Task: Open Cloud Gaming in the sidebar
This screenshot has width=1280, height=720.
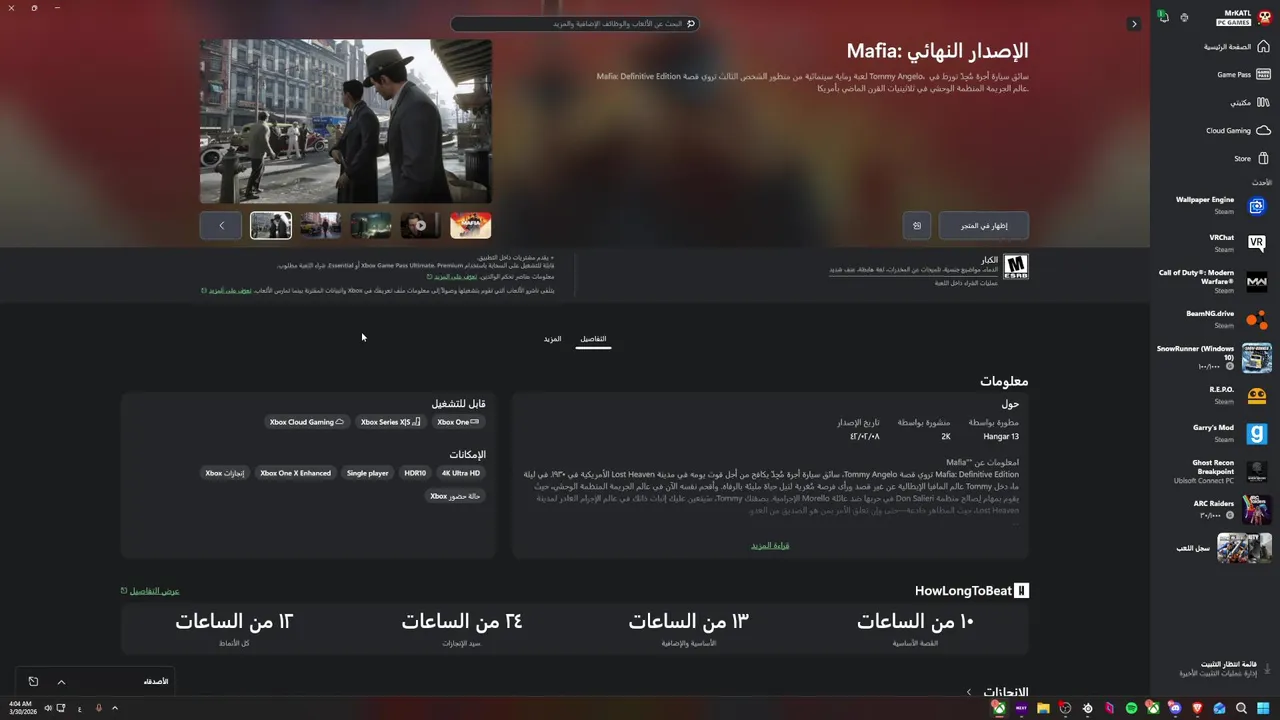Action: 1238,131
